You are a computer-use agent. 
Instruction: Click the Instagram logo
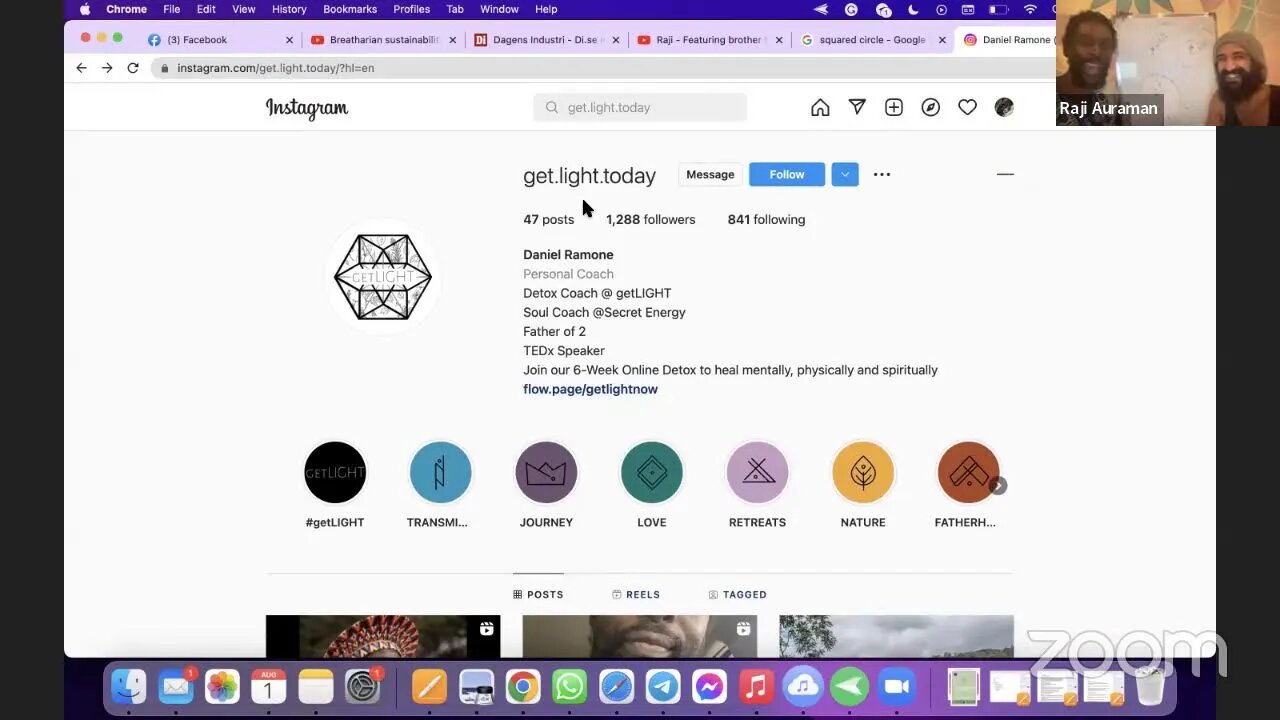tap(307, 108)
